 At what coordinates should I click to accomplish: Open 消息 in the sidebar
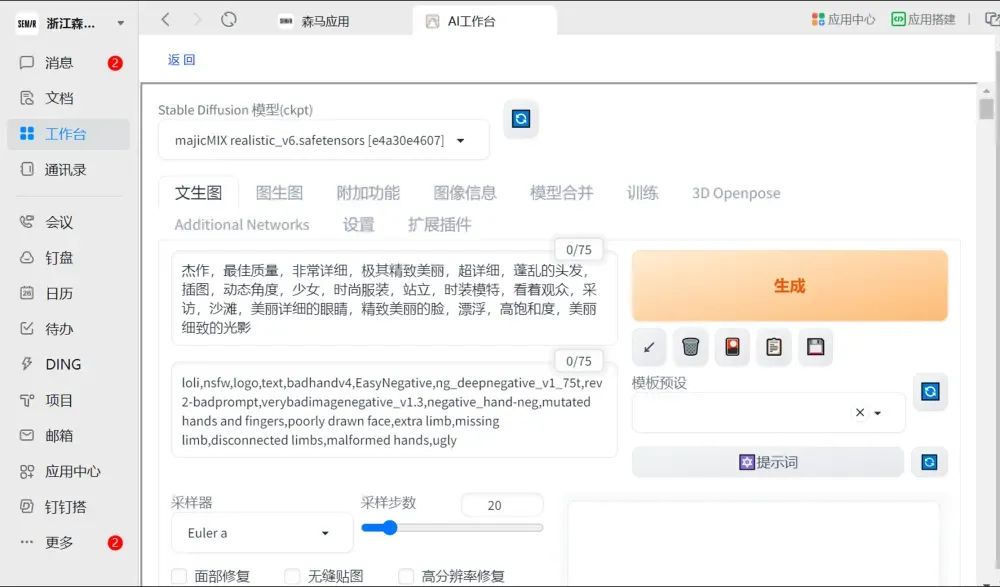pyautogui.click(x=68, y=63)
